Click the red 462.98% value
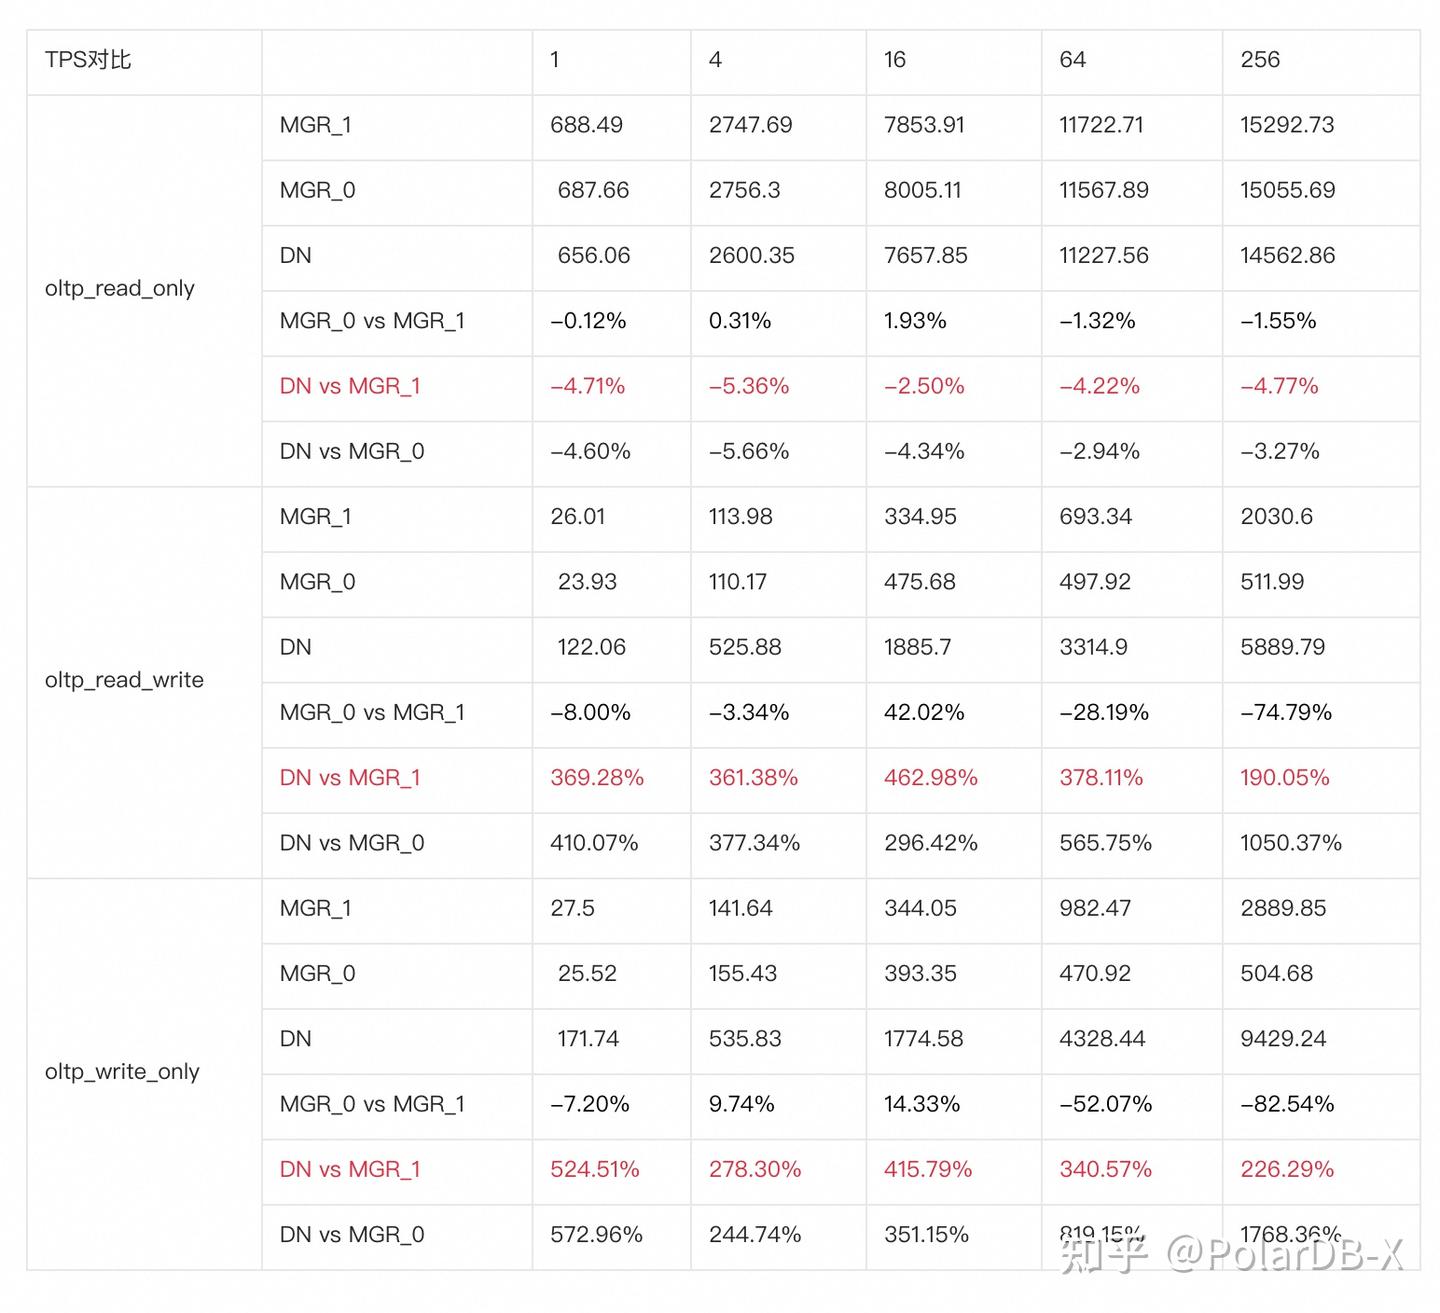Screen dimensions: 1440x1313 click(x=930, y=778)
